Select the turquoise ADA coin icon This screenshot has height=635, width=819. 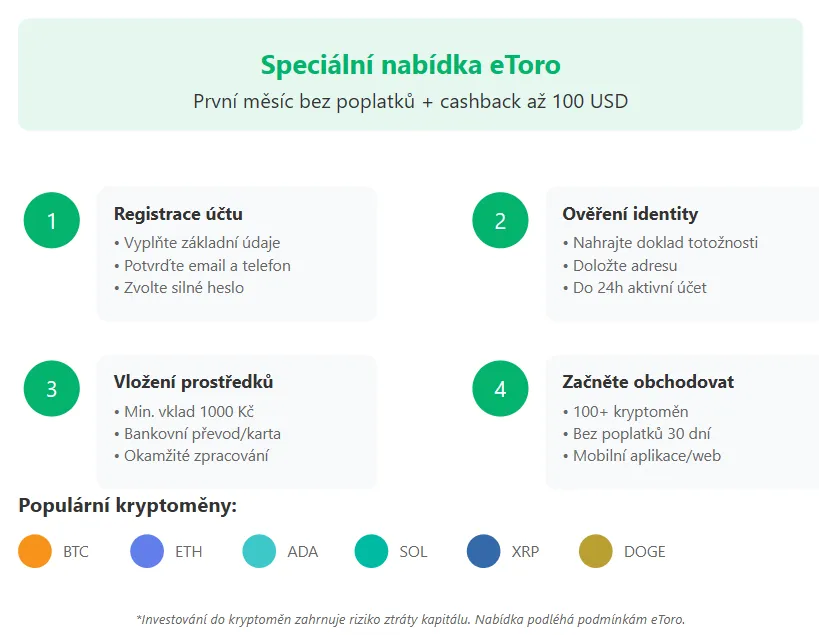click(x=259, y=551)
